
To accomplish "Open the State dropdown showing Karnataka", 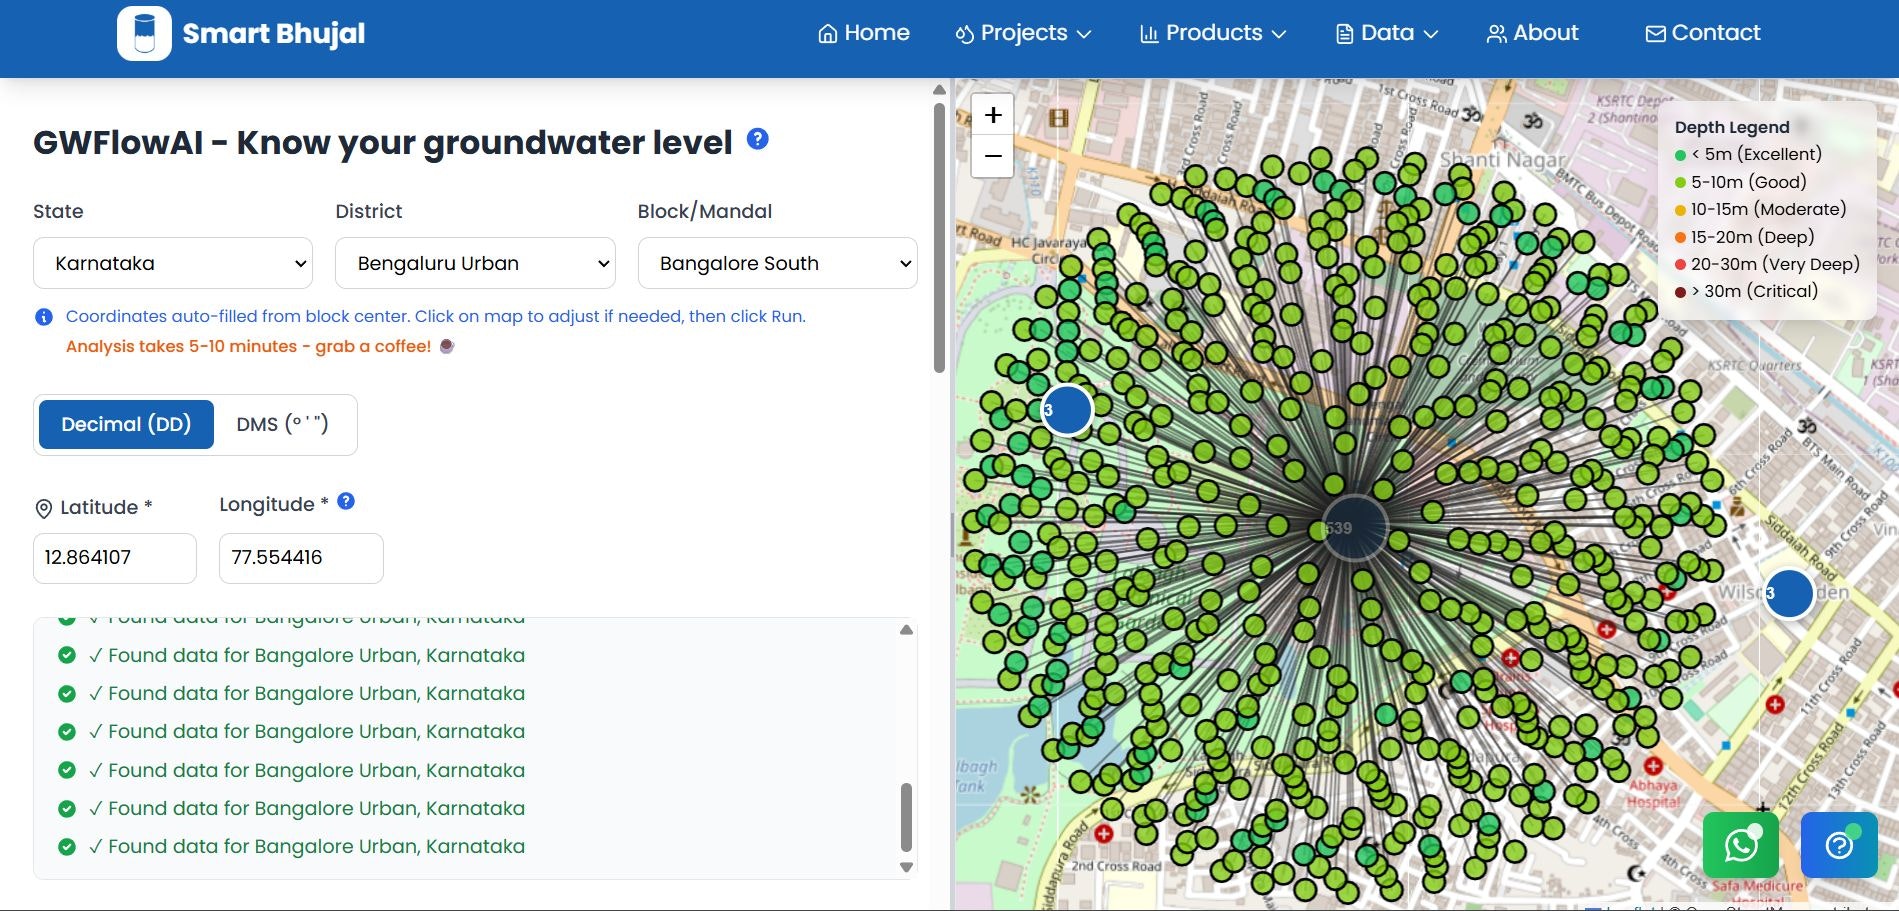I will [x=173, y=263].
